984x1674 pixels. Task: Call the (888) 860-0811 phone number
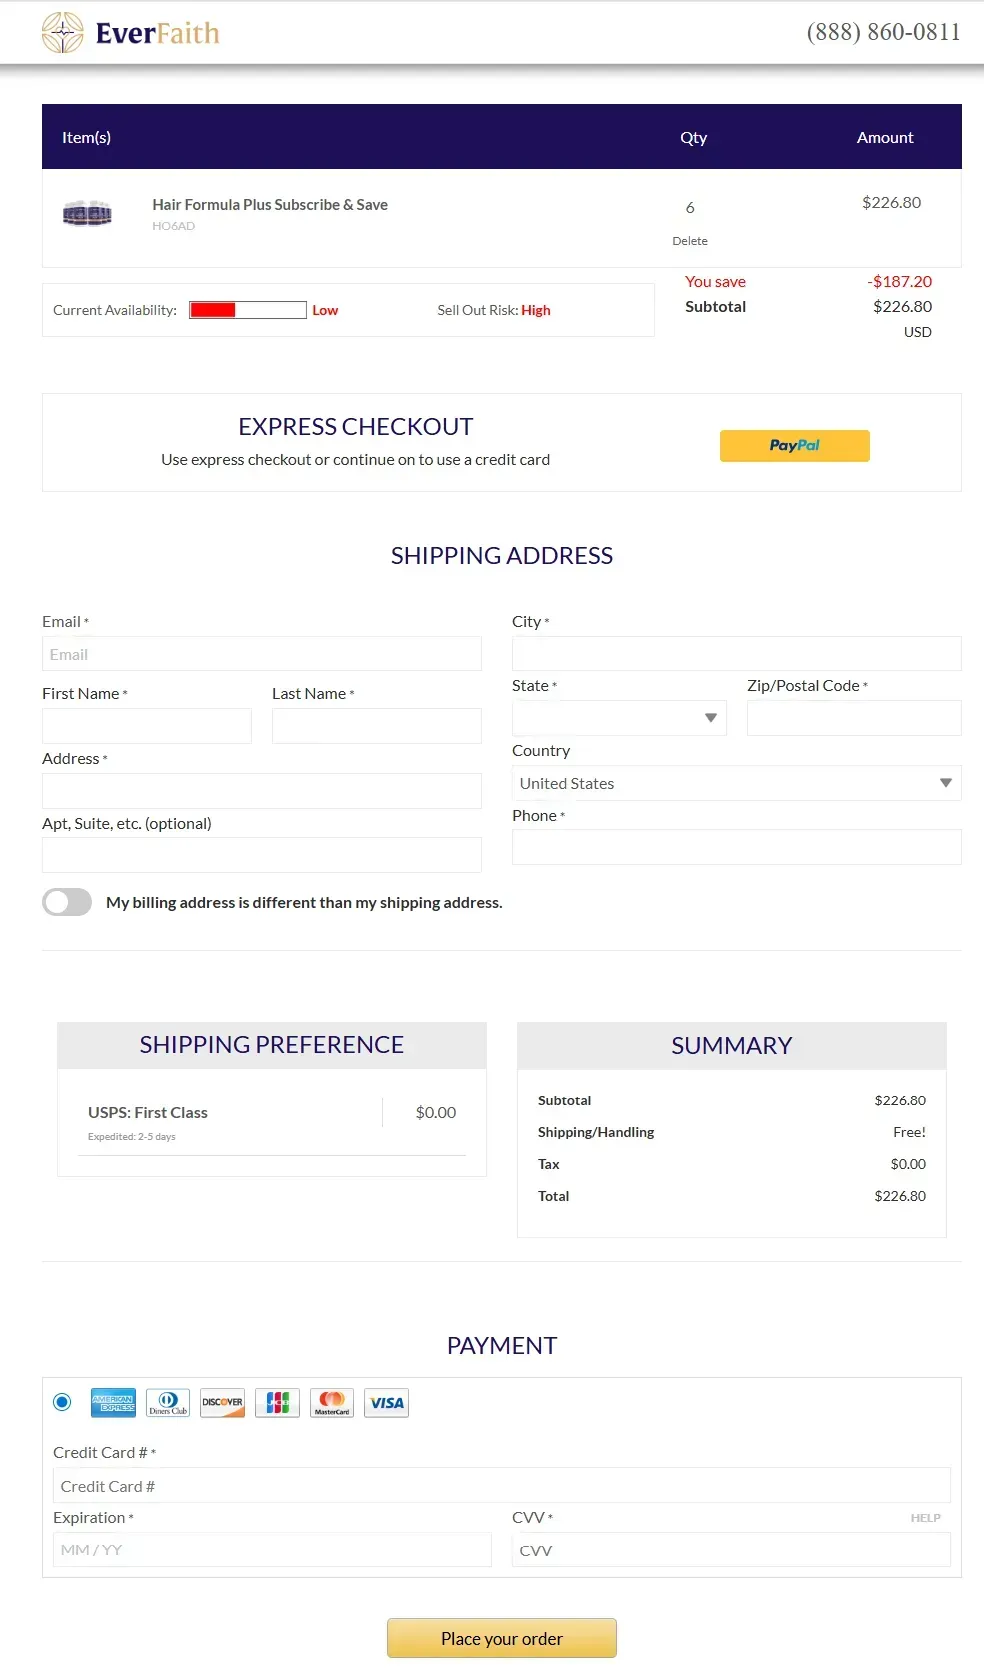click(884, 32)
